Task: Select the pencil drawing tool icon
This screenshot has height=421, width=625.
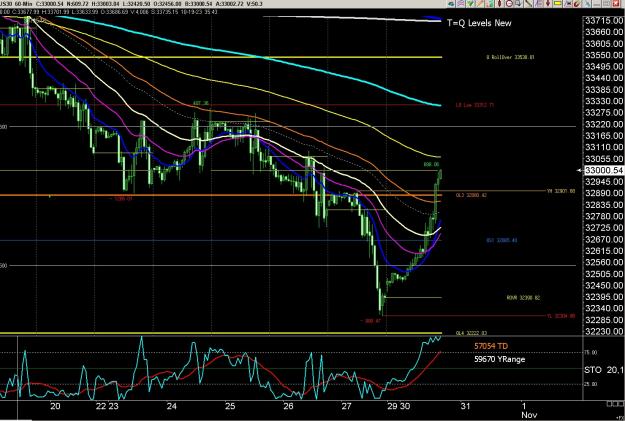Action: [x=480, y=4]
